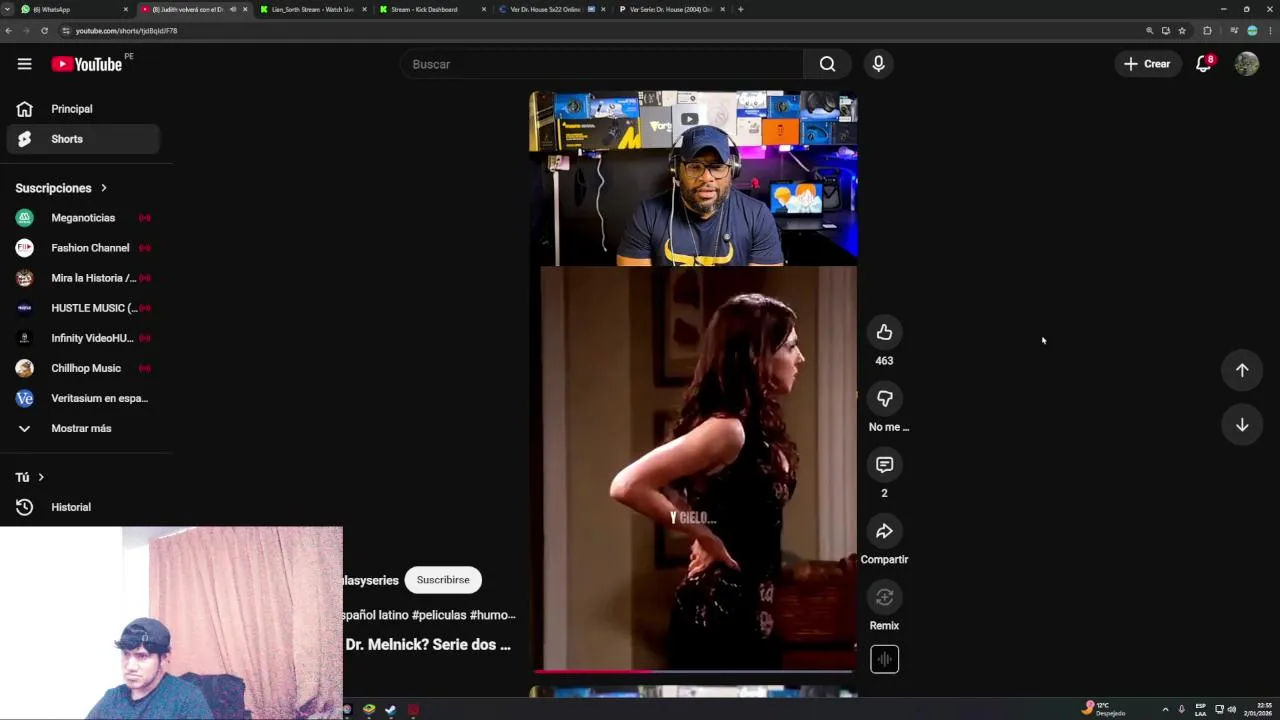The image size is (1280, 720).
Task: Open browser extensions puzzle icon
Action: pyautogui.click(x=1207, y=31)
